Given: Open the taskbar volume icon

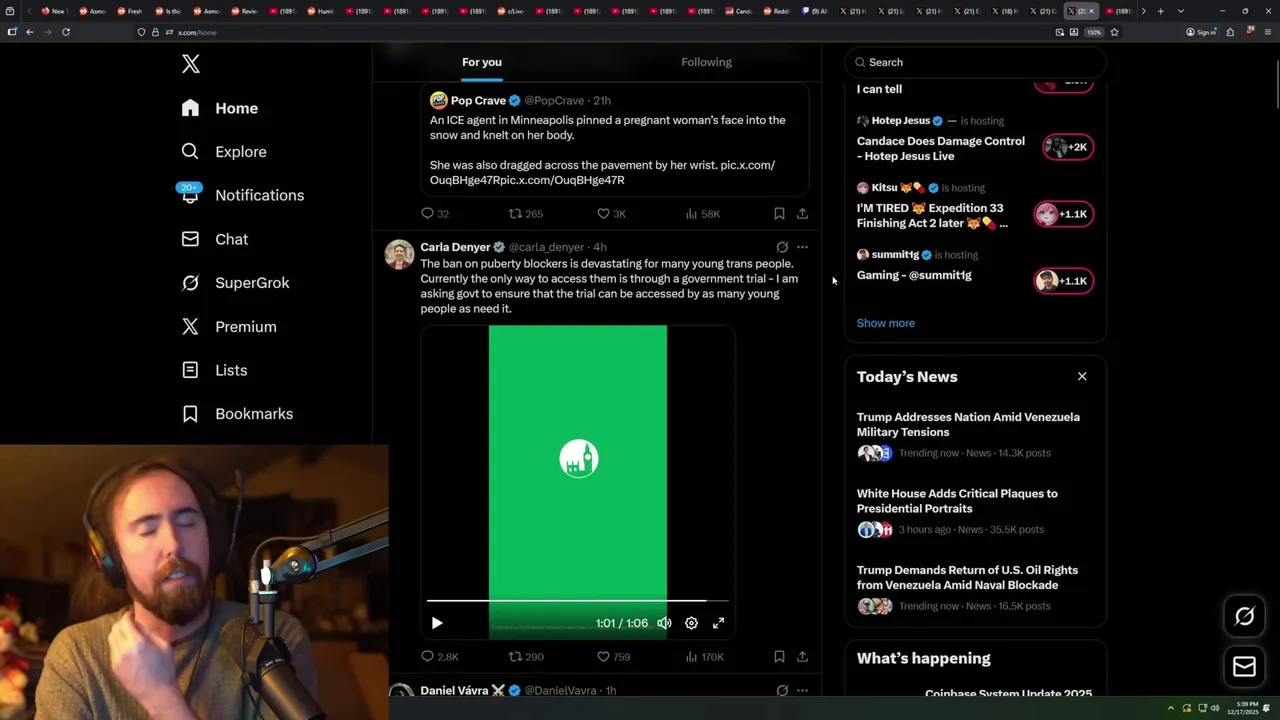Looking at the screenshot, I should click(x=1216, y=708).
